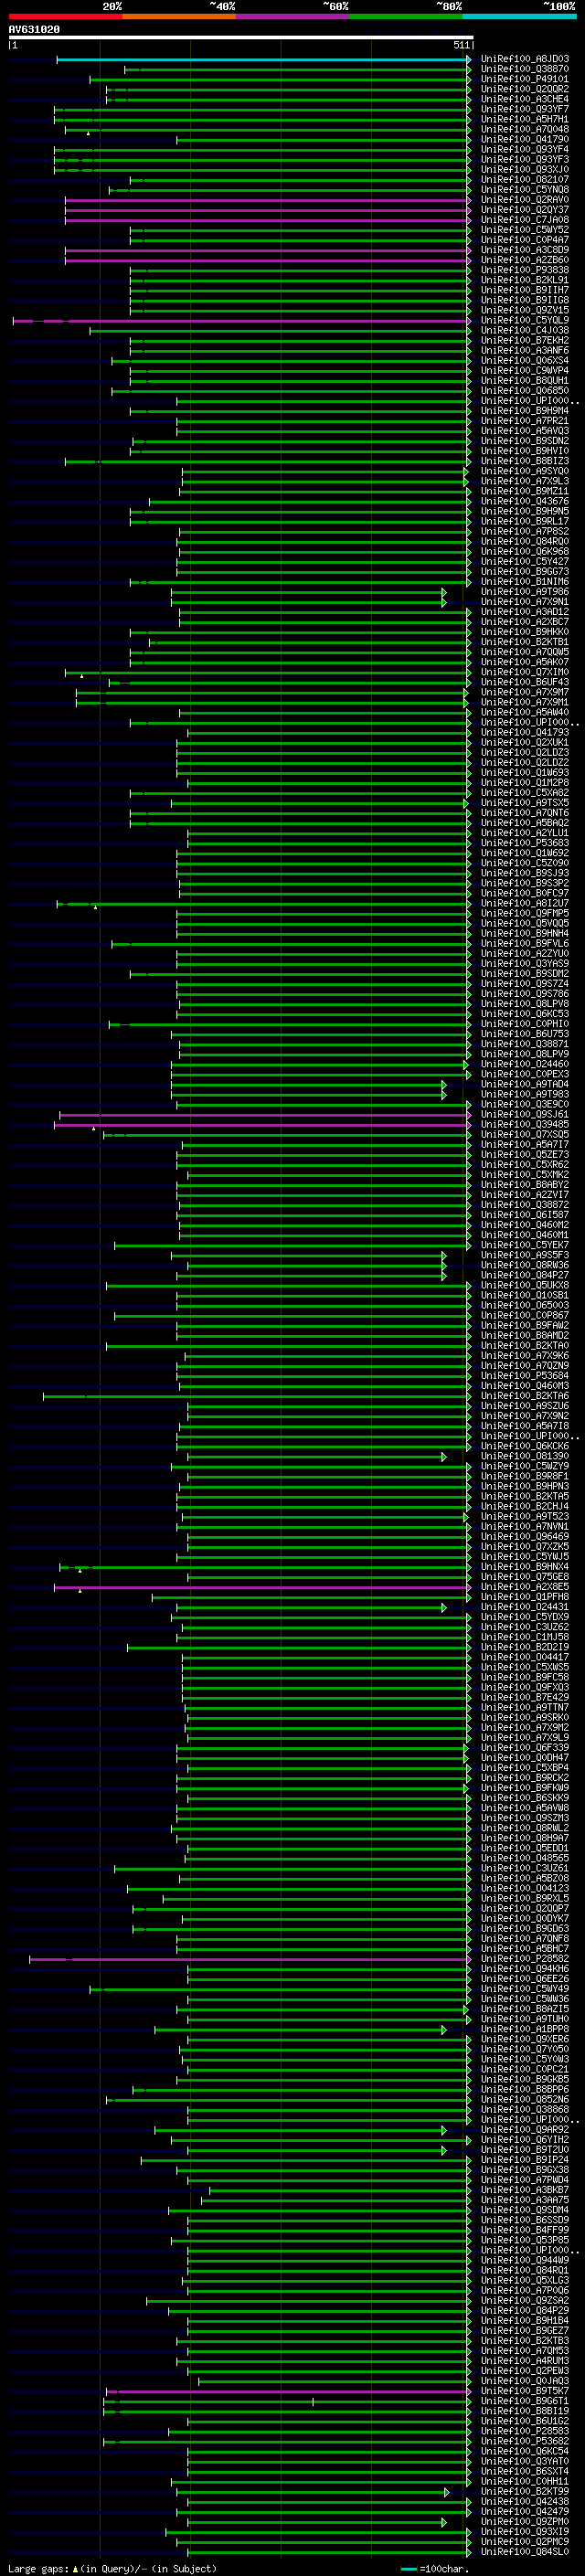The height and width of the screenshot is (2576, 585).
Task: Pick UniRef100_Q06850 from the hit list
Action: (525, 391)
